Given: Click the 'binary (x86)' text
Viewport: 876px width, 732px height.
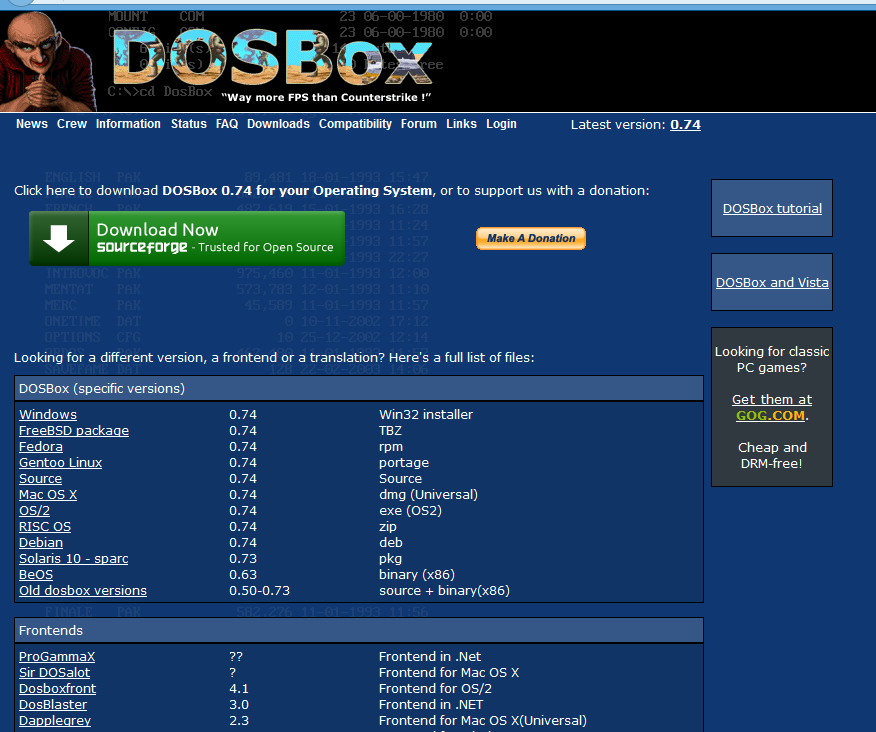Looking at the screenshot, I should click(x=417, y=575).
